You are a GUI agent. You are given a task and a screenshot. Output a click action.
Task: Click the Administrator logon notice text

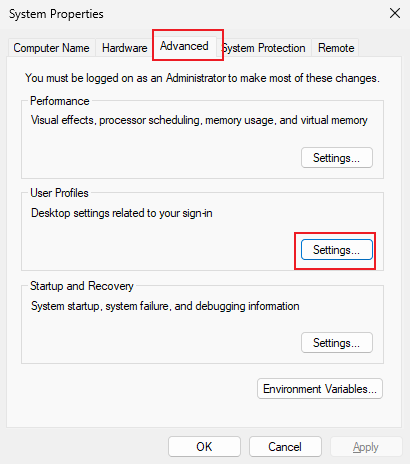pyautogui.click(x=202, y=78)
